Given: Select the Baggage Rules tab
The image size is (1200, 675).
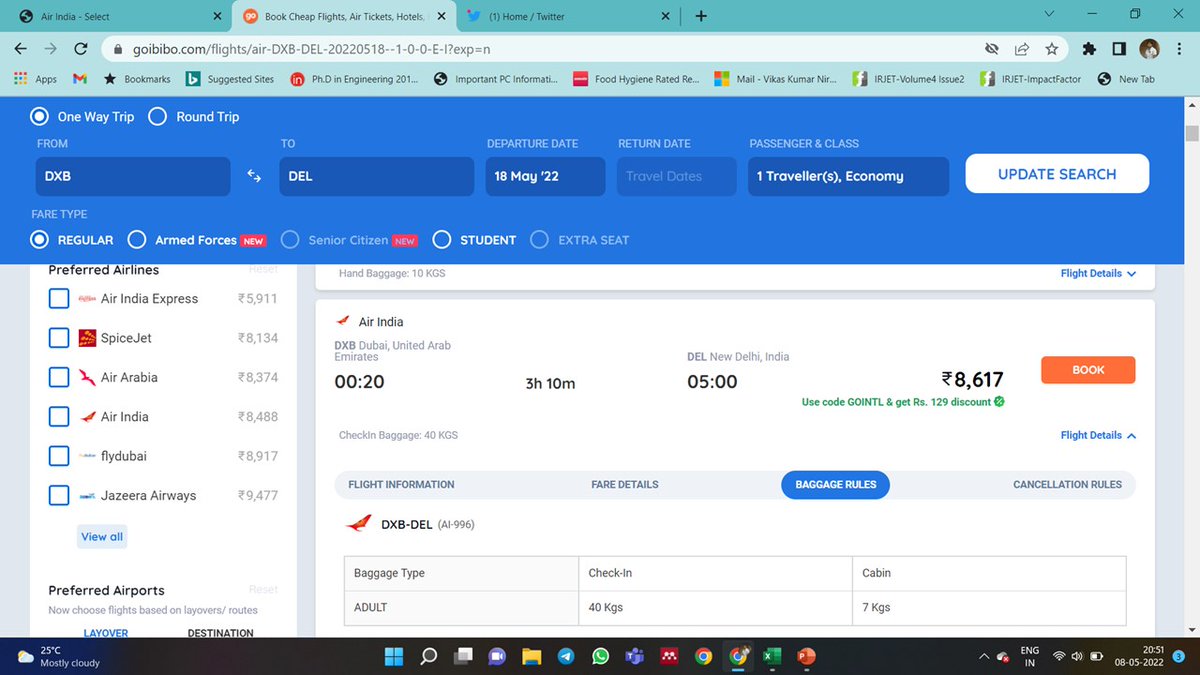Looking at the screenshot, I should click(x=835, y=484).
